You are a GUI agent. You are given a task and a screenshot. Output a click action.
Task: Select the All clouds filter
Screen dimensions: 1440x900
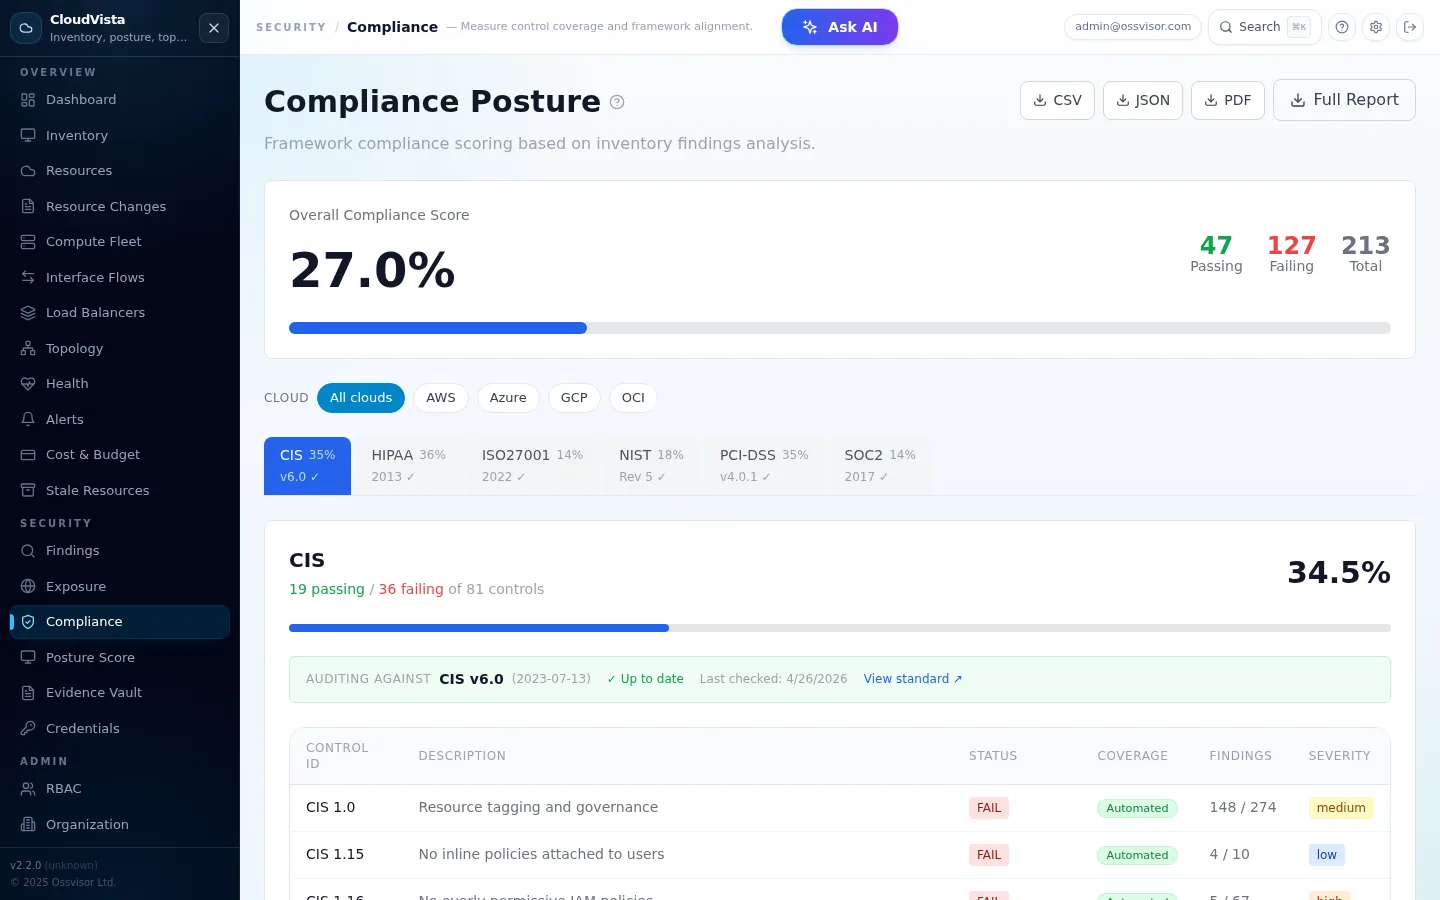(x=361, y=398)
